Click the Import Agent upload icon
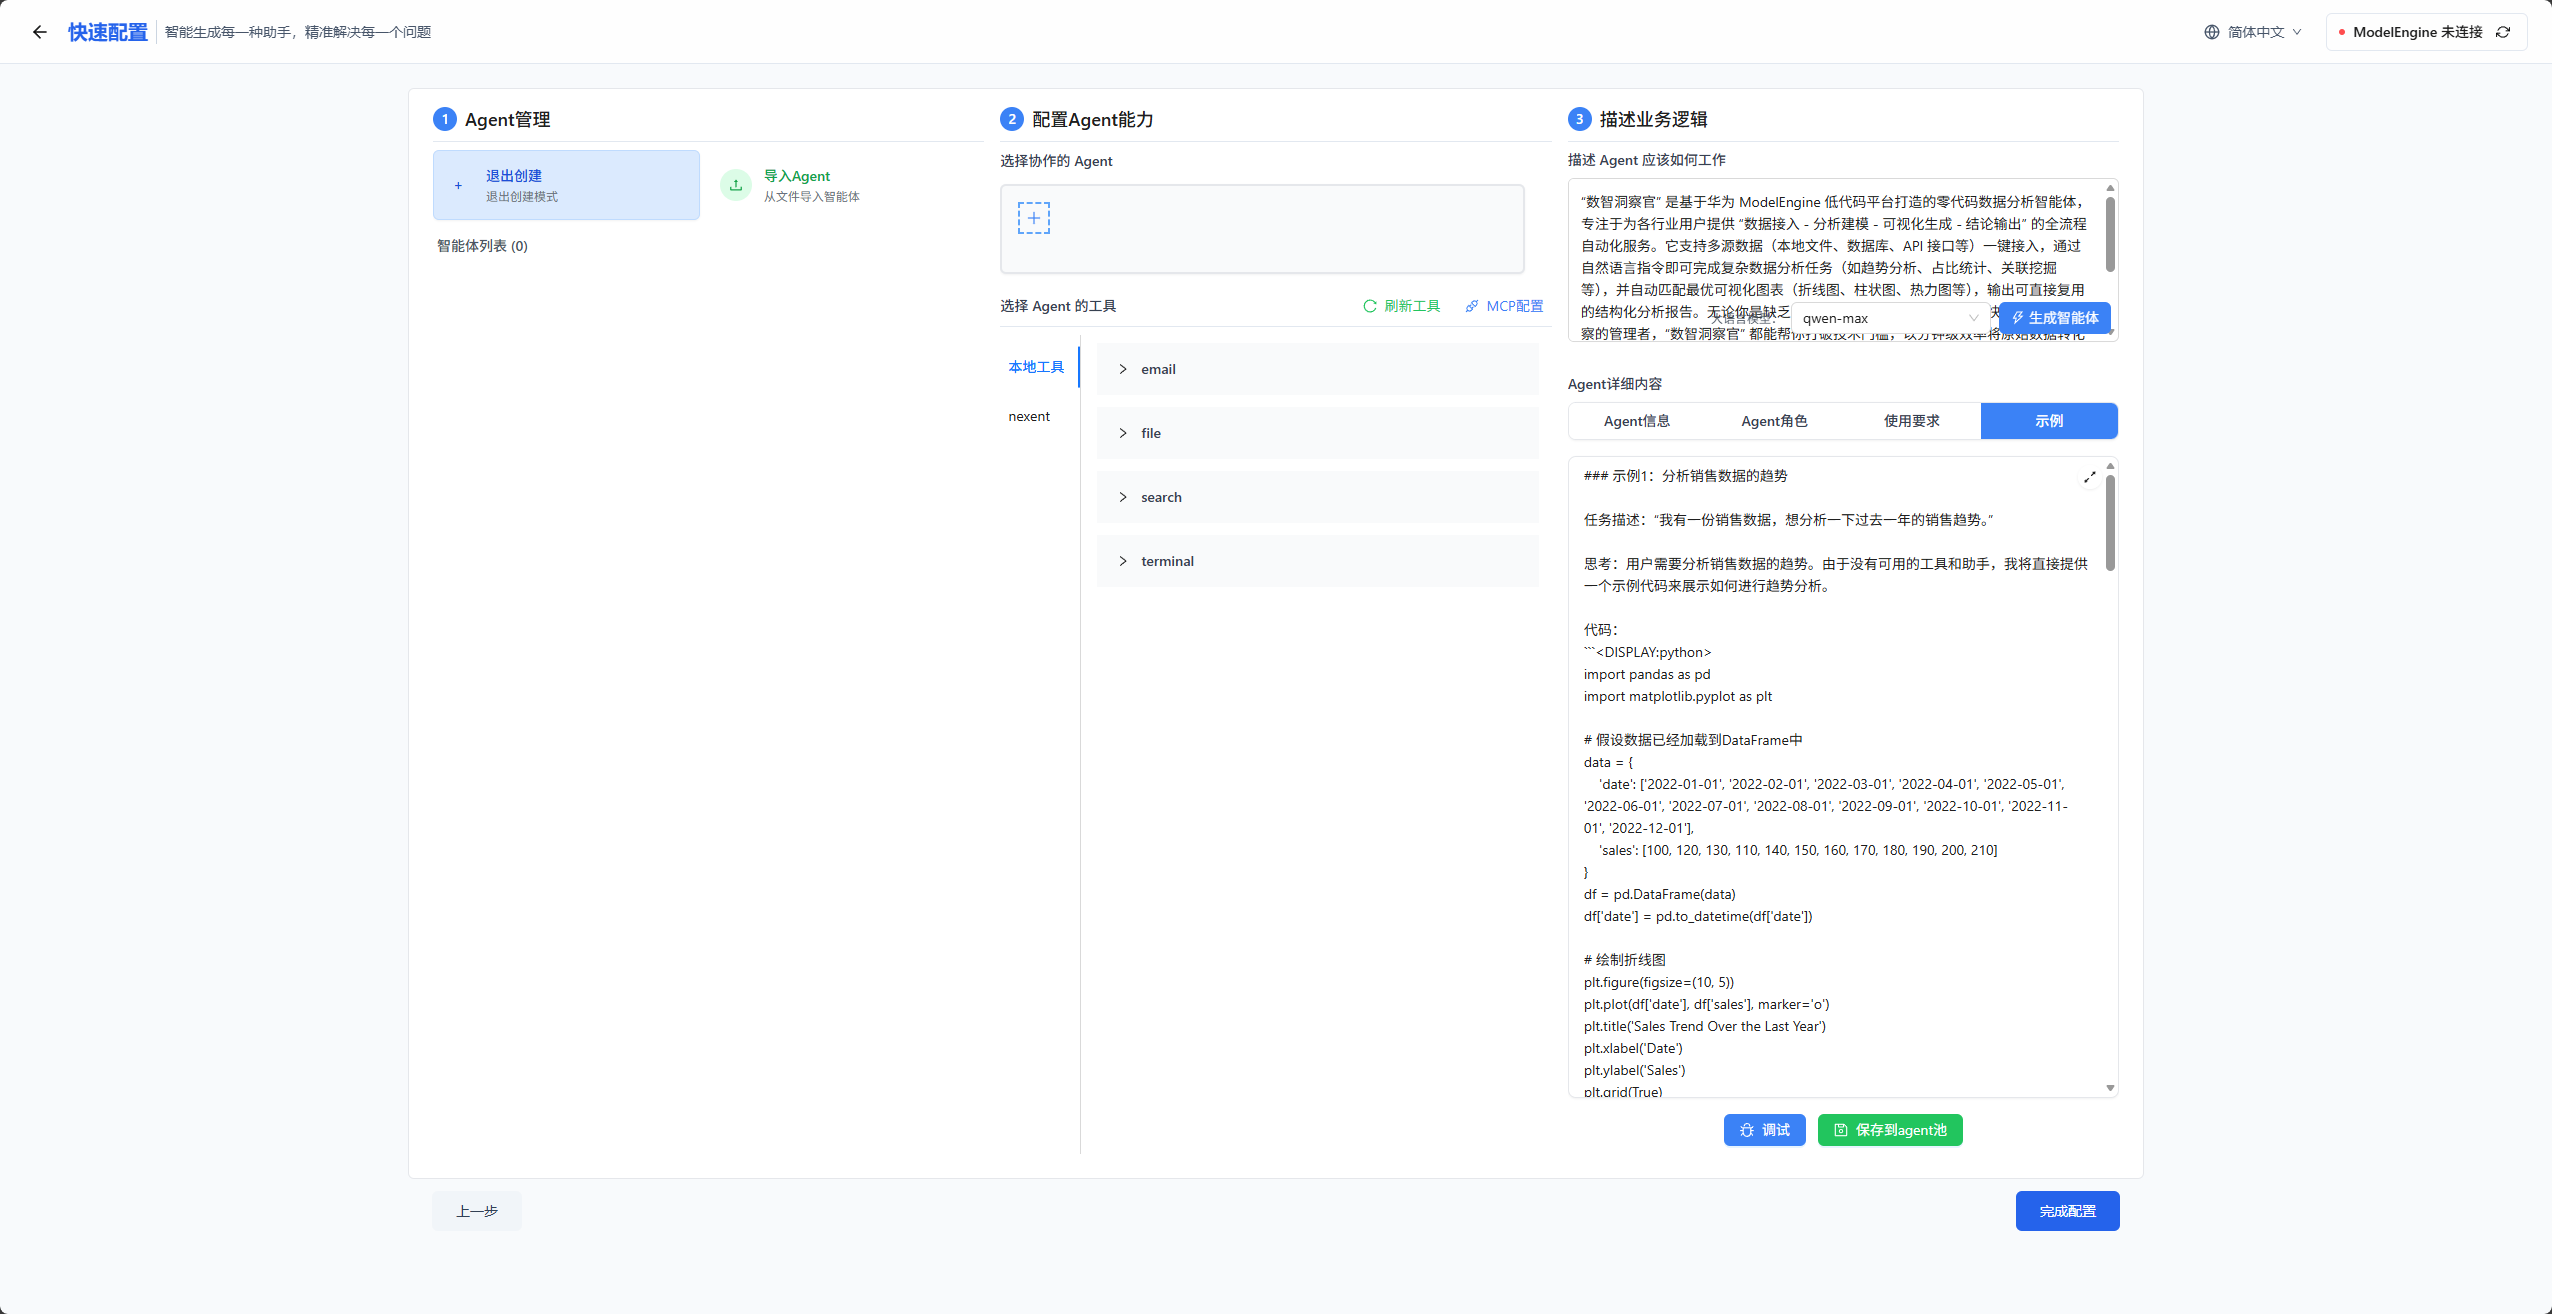 click(736, 185)
